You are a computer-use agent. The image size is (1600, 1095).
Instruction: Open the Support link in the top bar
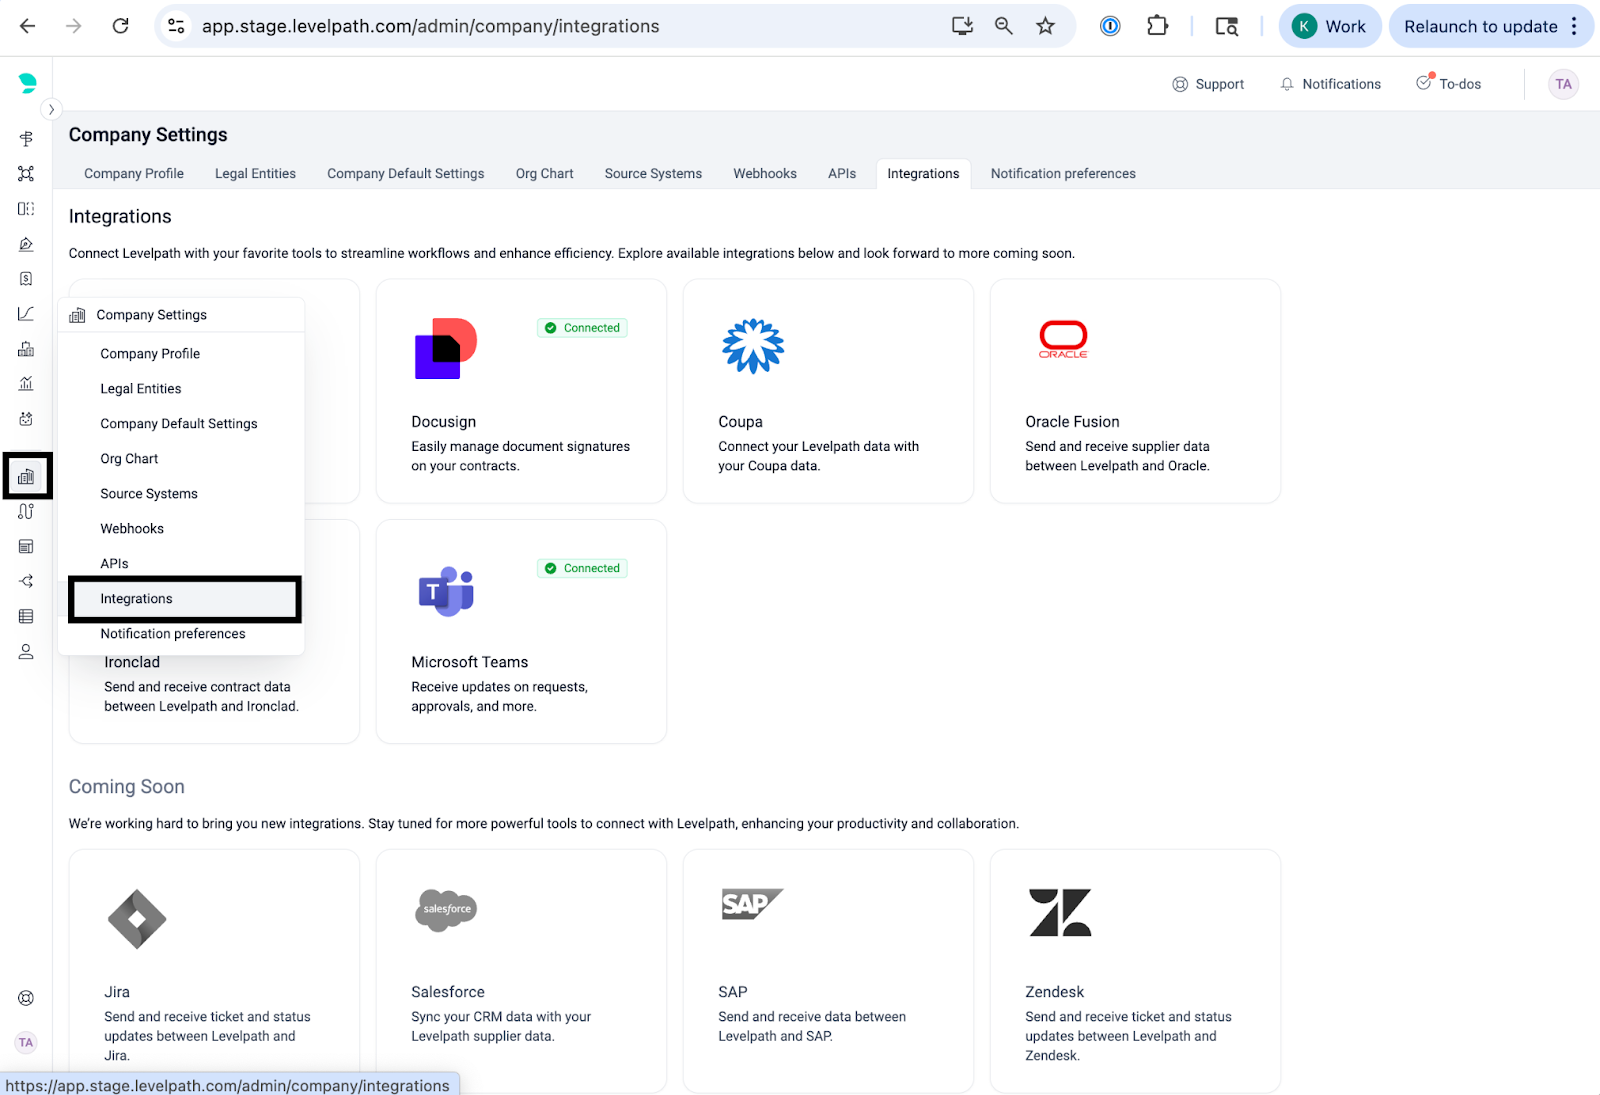[x=1208, y=84]
